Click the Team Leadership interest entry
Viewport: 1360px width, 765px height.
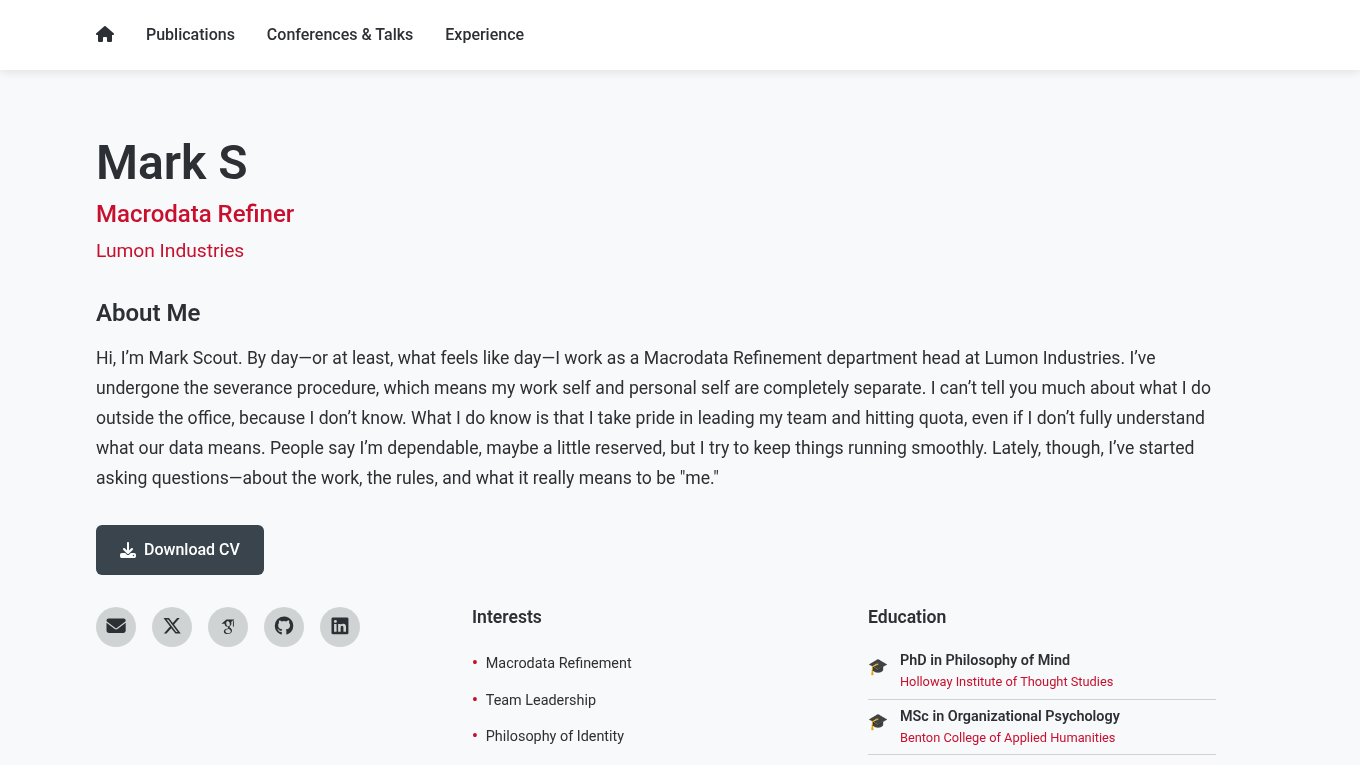(x=540, y=700)
